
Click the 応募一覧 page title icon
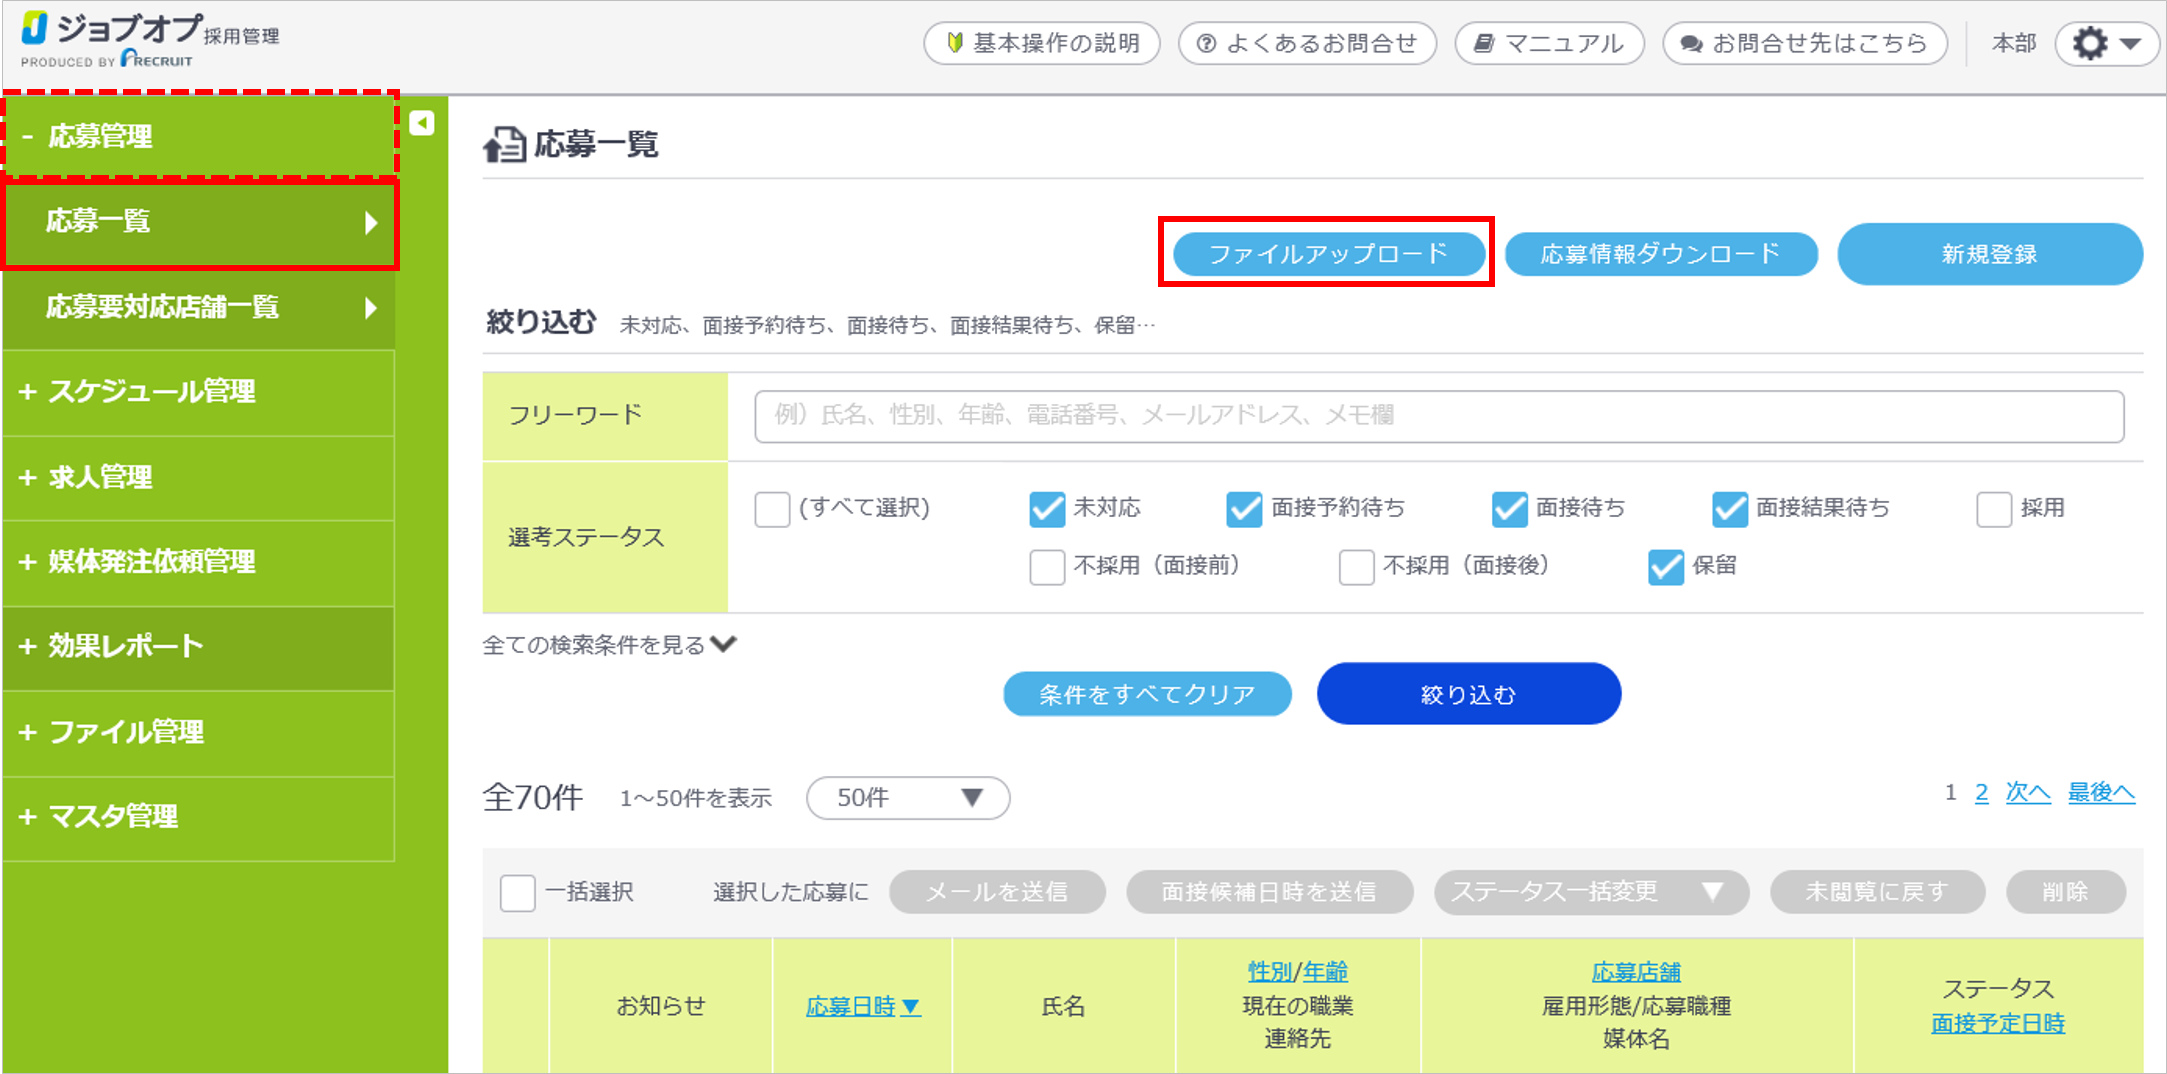(x=505, y=145)
